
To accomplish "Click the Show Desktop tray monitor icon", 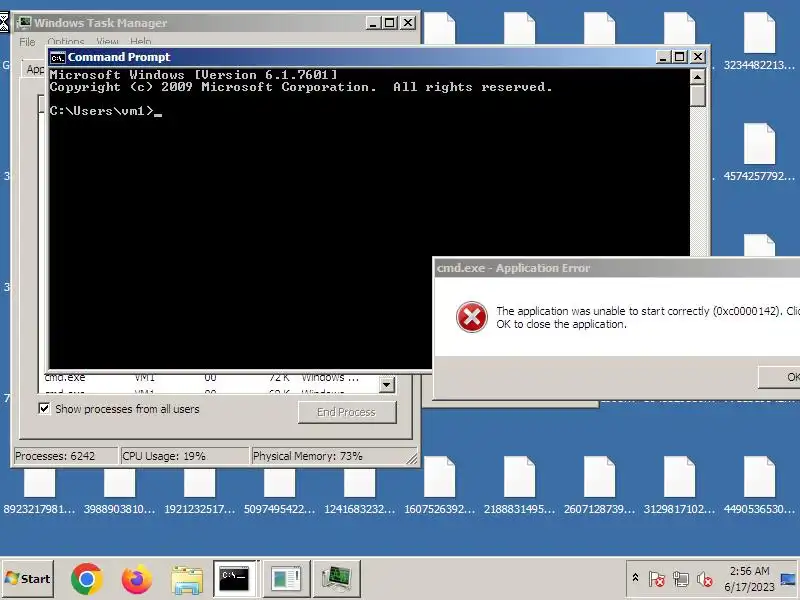I will [x=788, y=579].
